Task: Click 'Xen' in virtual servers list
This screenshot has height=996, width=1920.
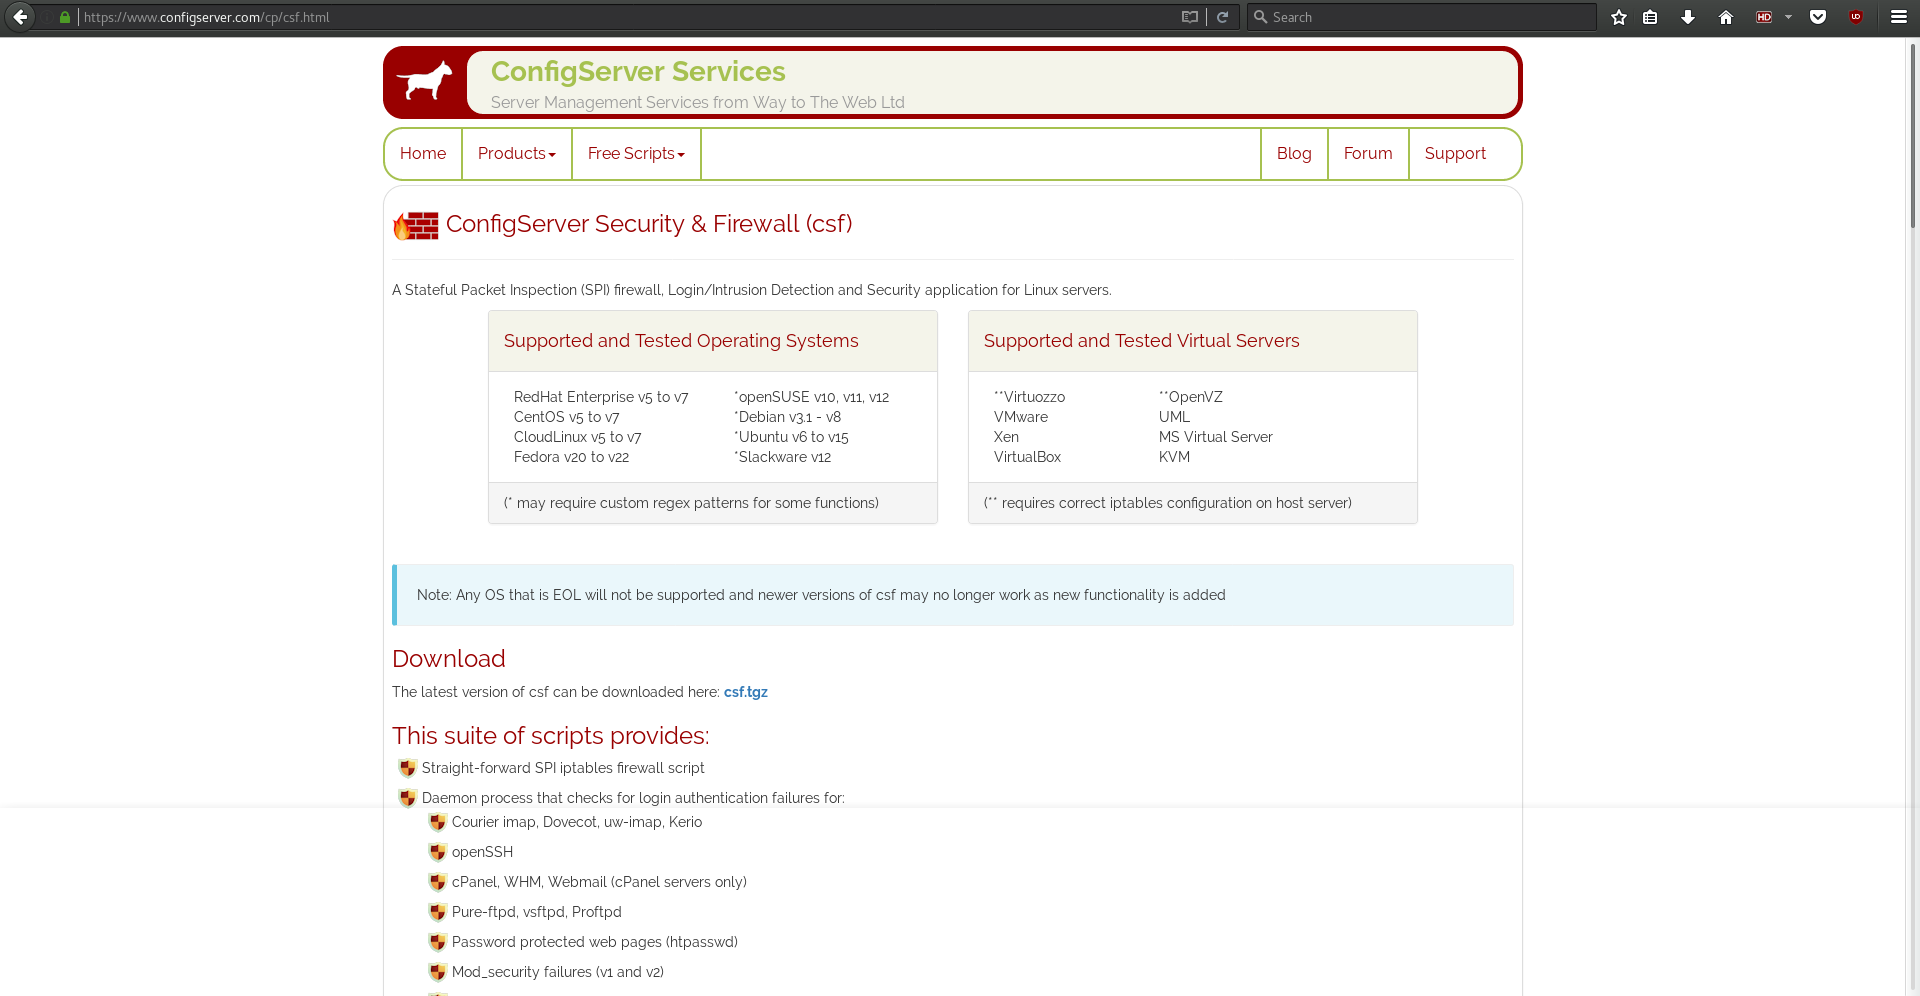Action: (x=1006, y=437)
